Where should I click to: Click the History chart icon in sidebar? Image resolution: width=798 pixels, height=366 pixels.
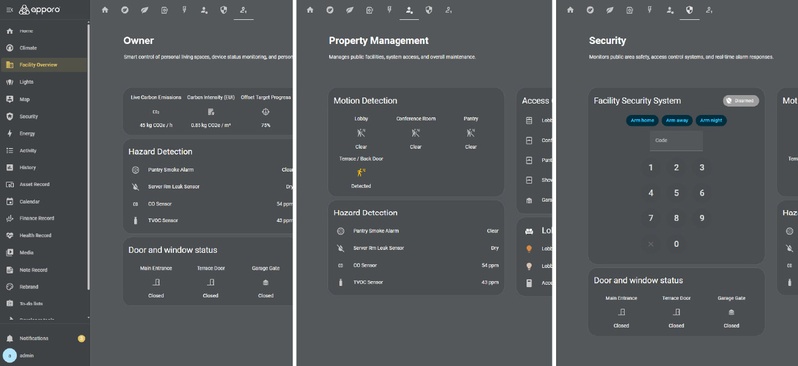tap(9, 167)
